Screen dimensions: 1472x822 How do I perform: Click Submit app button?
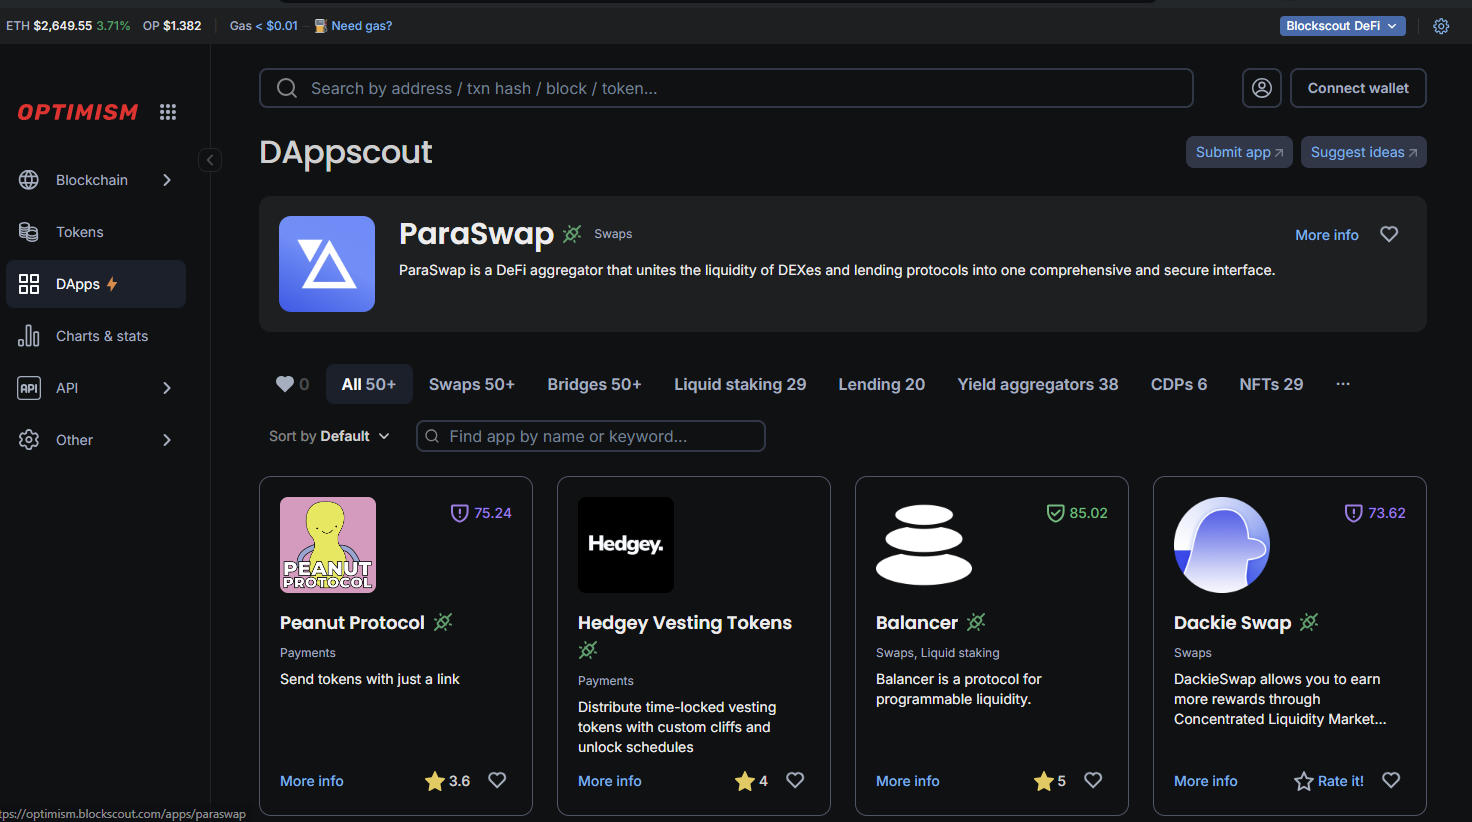1239,152
